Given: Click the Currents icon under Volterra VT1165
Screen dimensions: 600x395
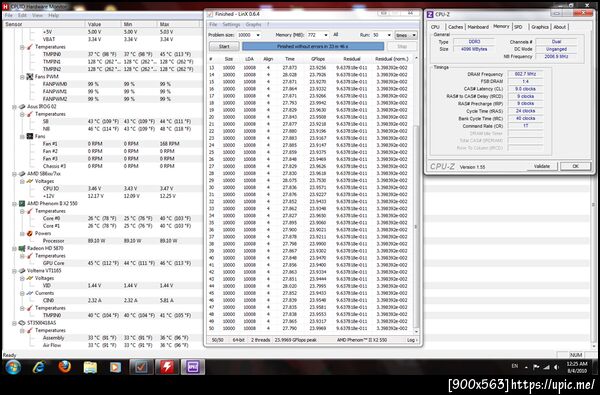Looking at the screenshot, I should [29, 293].
